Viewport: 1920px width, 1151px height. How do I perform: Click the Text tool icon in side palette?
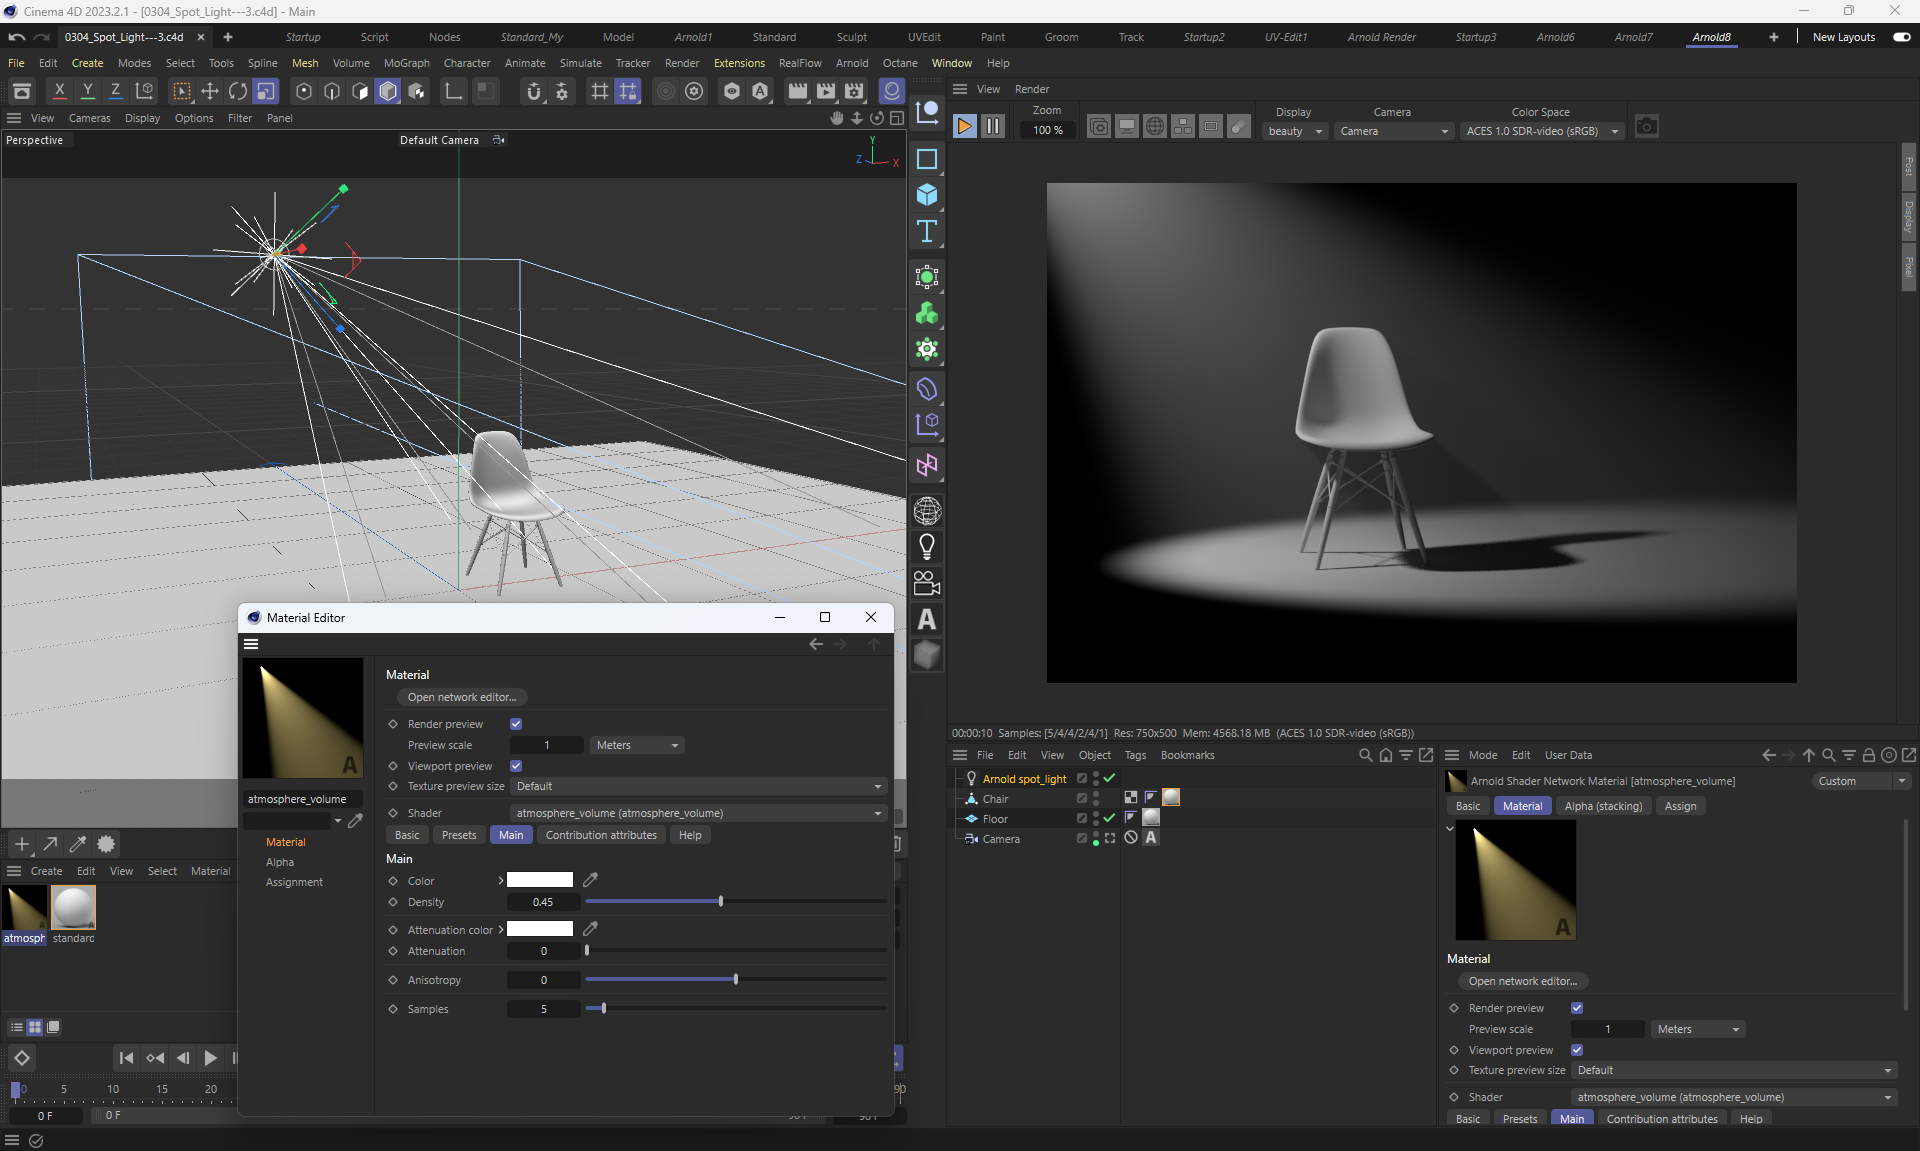coord(926,232)
